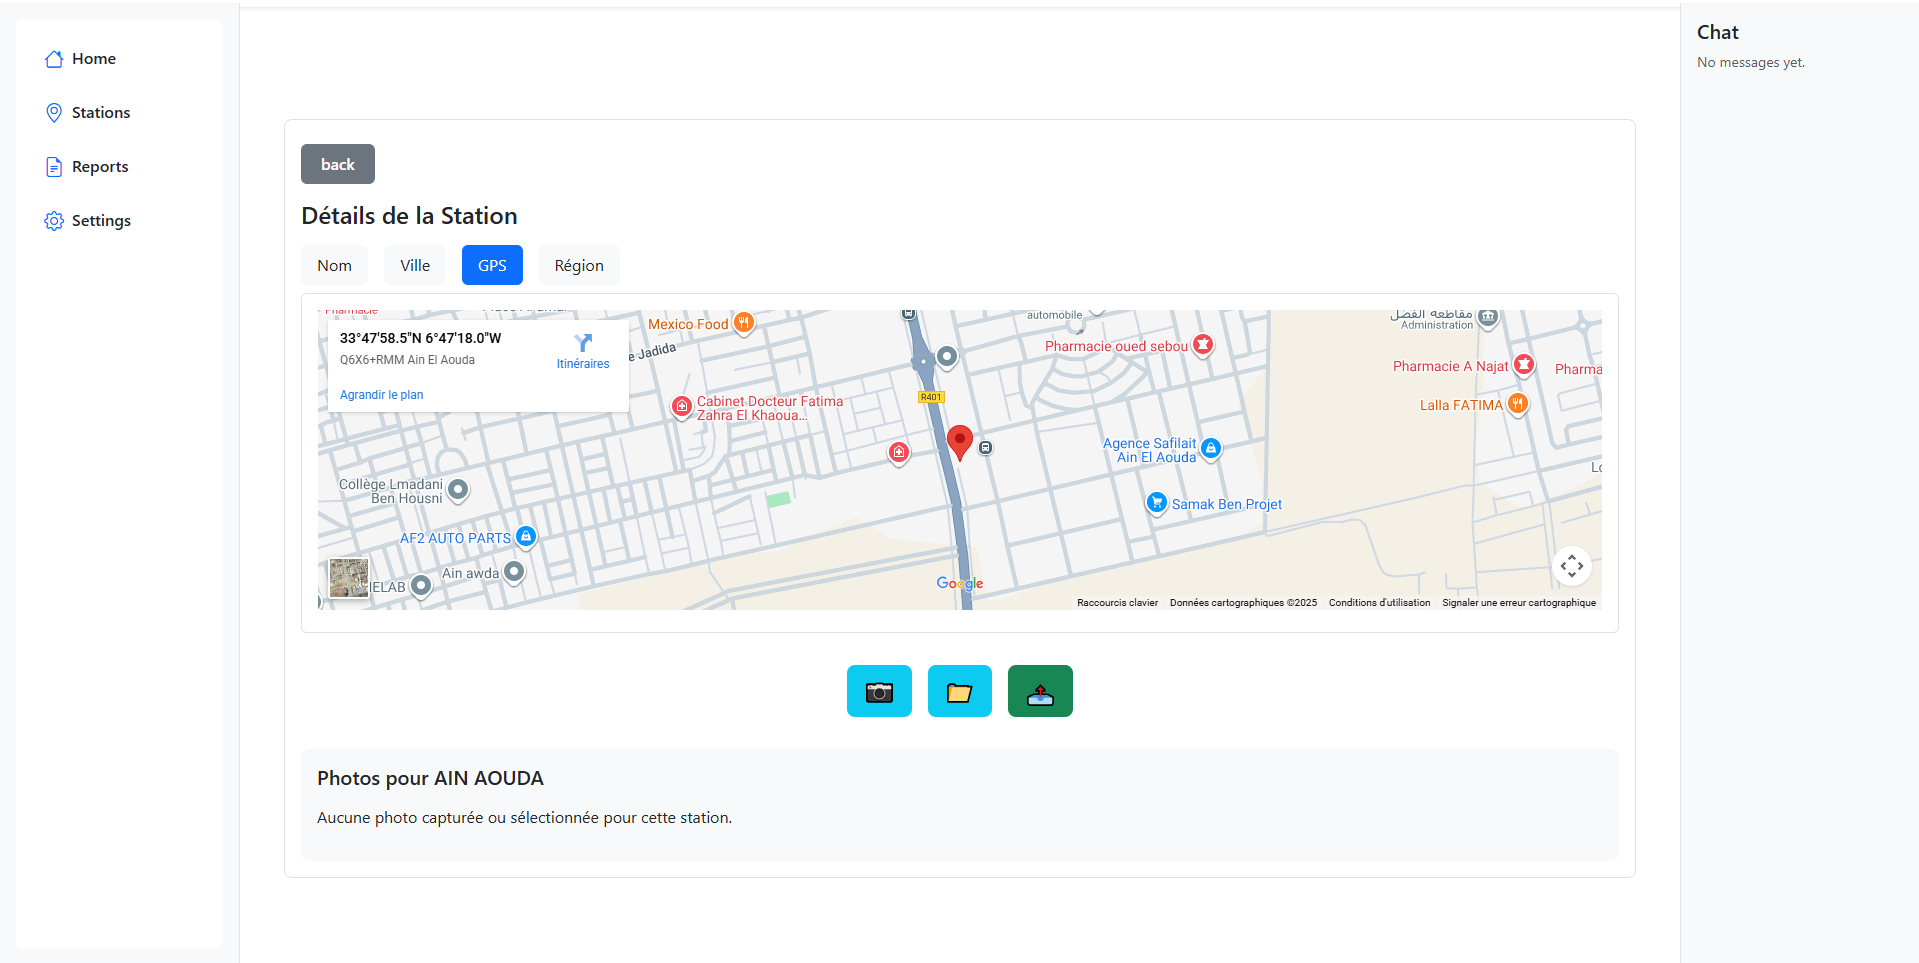Select the blue camera capture icon

click(x=879, y=691)
